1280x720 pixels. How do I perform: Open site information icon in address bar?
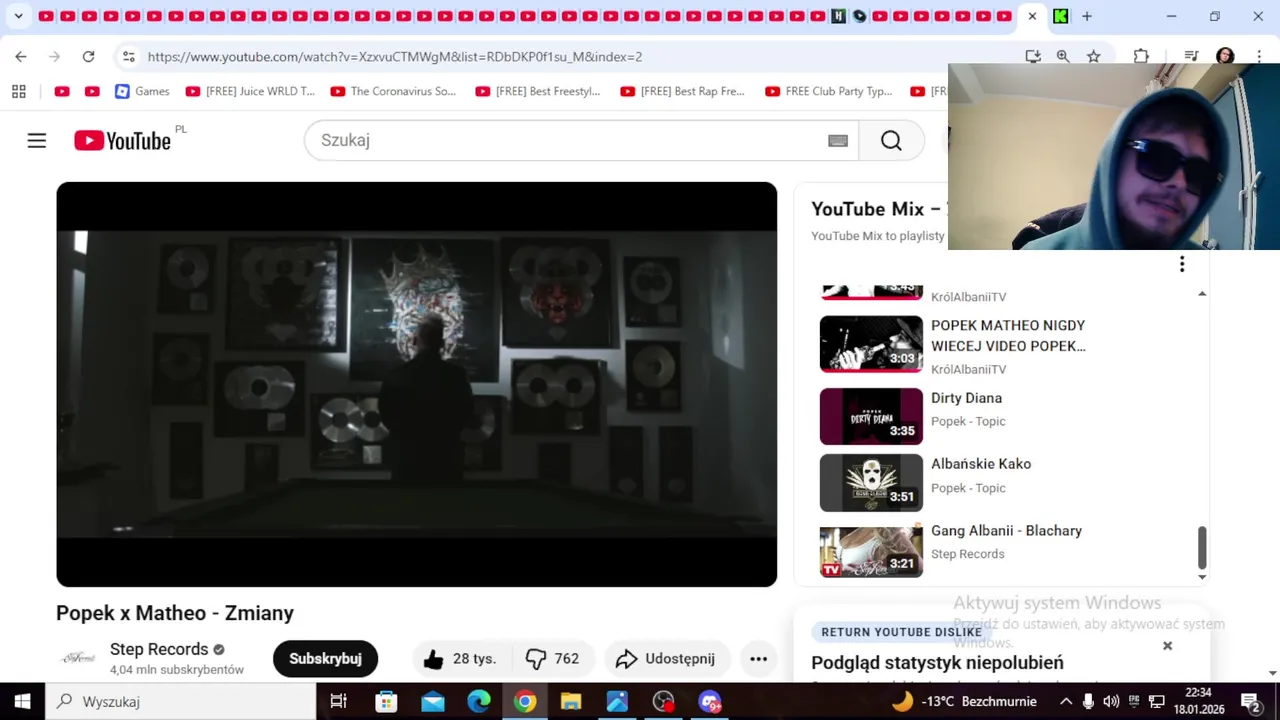point(128,57)
